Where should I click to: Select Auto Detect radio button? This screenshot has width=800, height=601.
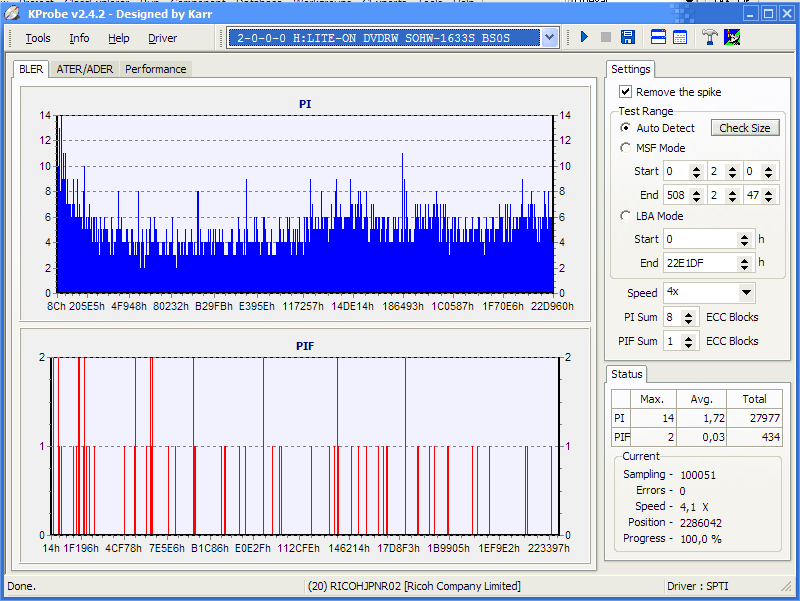point(625,128)
